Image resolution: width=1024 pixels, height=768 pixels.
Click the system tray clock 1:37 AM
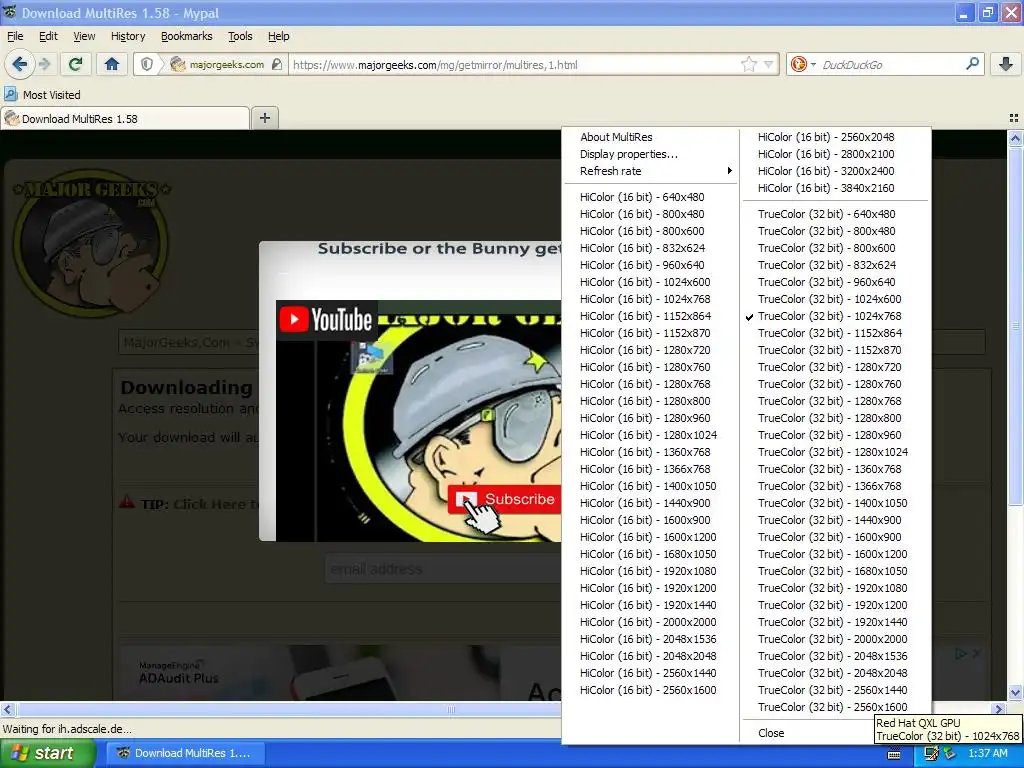point(987,753)
